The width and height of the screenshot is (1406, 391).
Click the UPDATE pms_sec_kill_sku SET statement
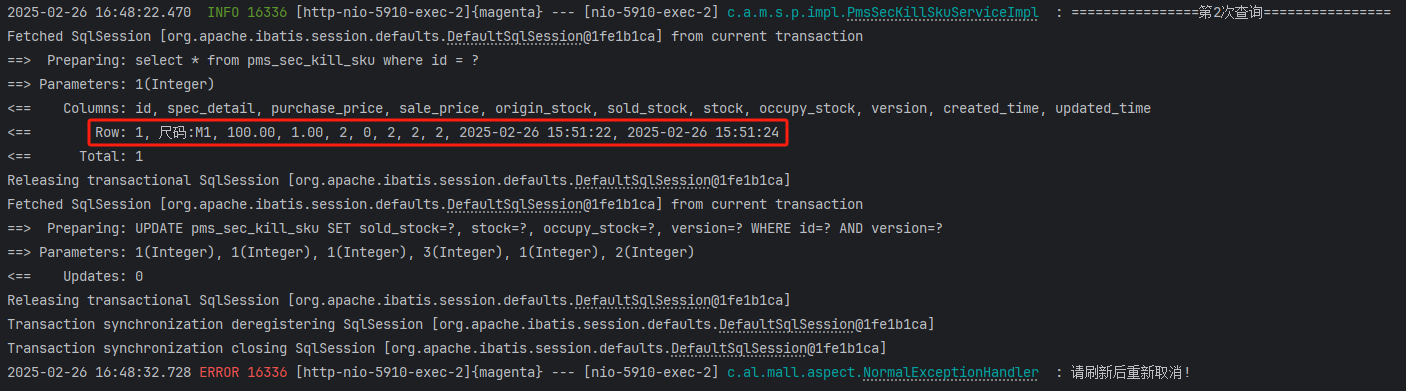point(538,228)
